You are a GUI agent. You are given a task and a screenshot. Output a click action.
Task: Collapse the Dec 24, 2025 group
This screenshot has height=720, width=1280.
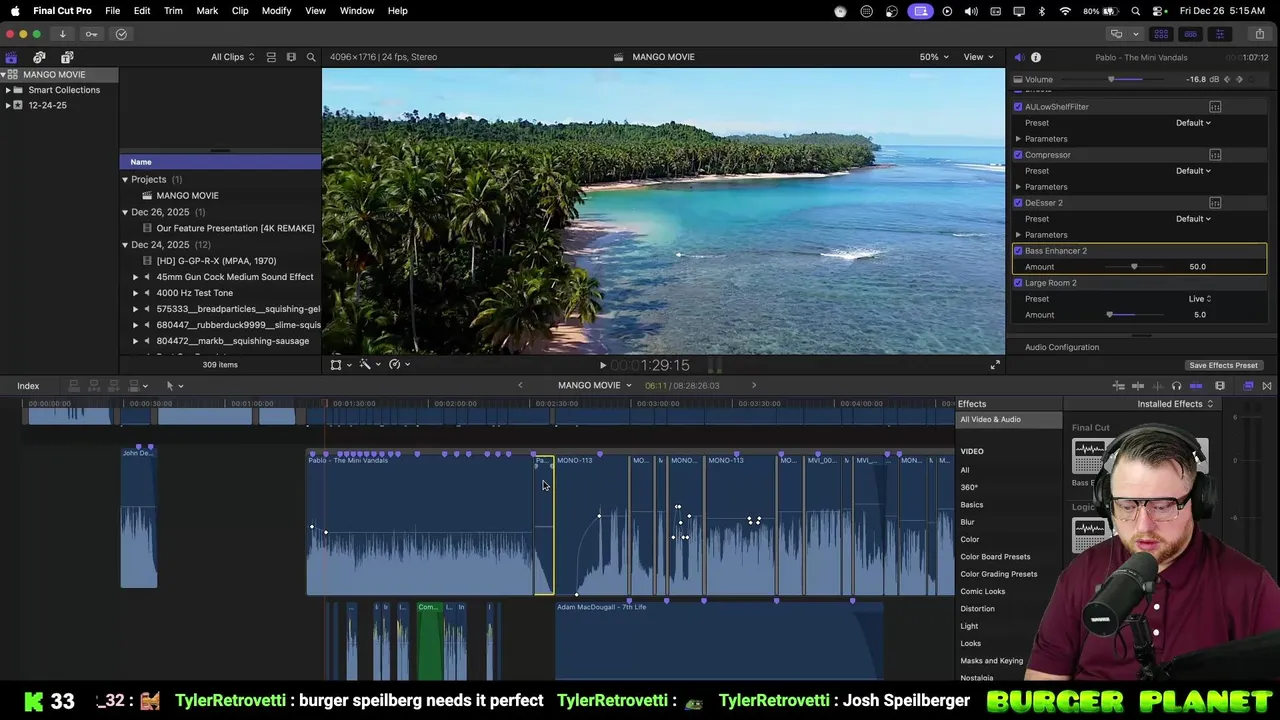125,245
